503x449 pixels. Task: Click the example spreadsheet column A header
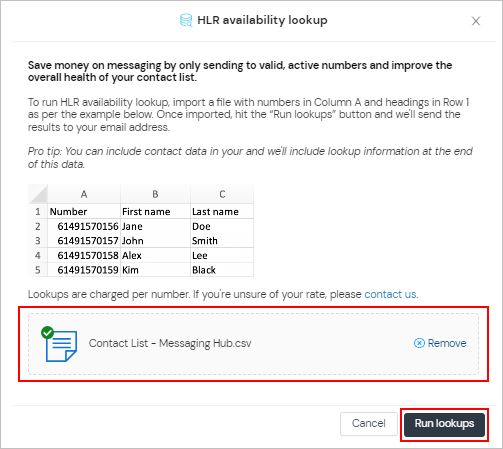(84, 194)
